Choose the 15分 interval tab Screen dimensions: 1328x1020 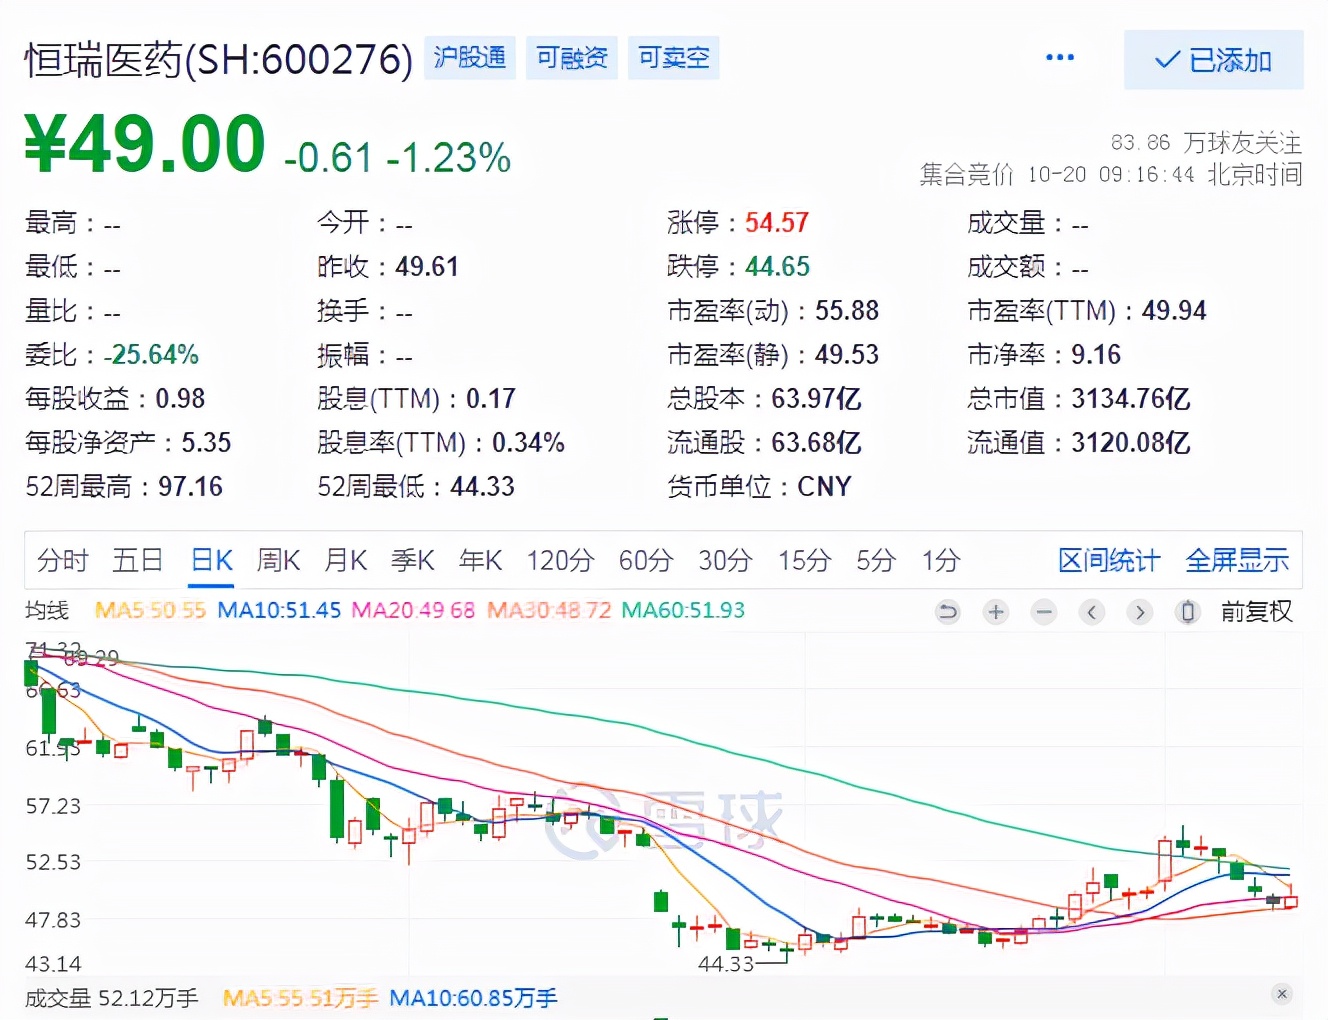tap(804, 560)
